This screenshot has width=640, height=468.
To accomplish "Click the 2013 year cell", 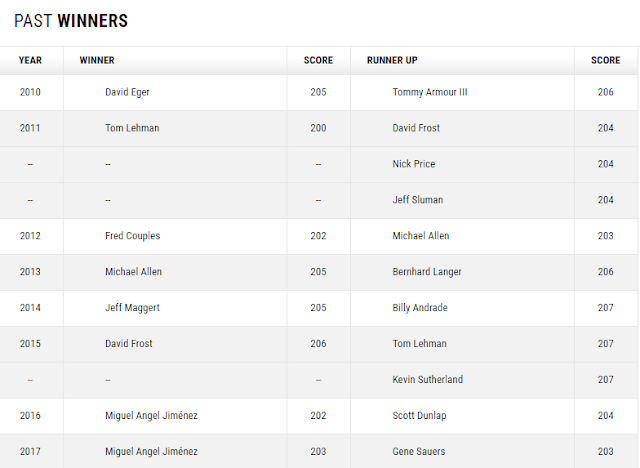I will 30,272.
